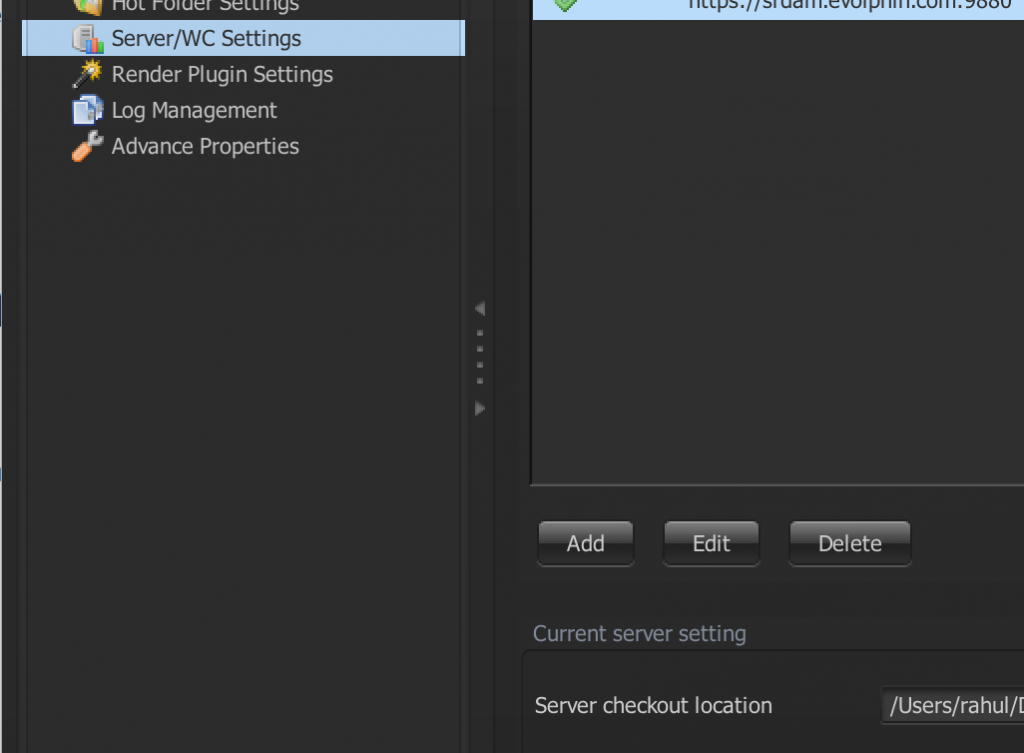Image resolution: width=1024 pixels, height=753 pixels.
Task: Go to Advance Properties
Action: pos(205,146)
